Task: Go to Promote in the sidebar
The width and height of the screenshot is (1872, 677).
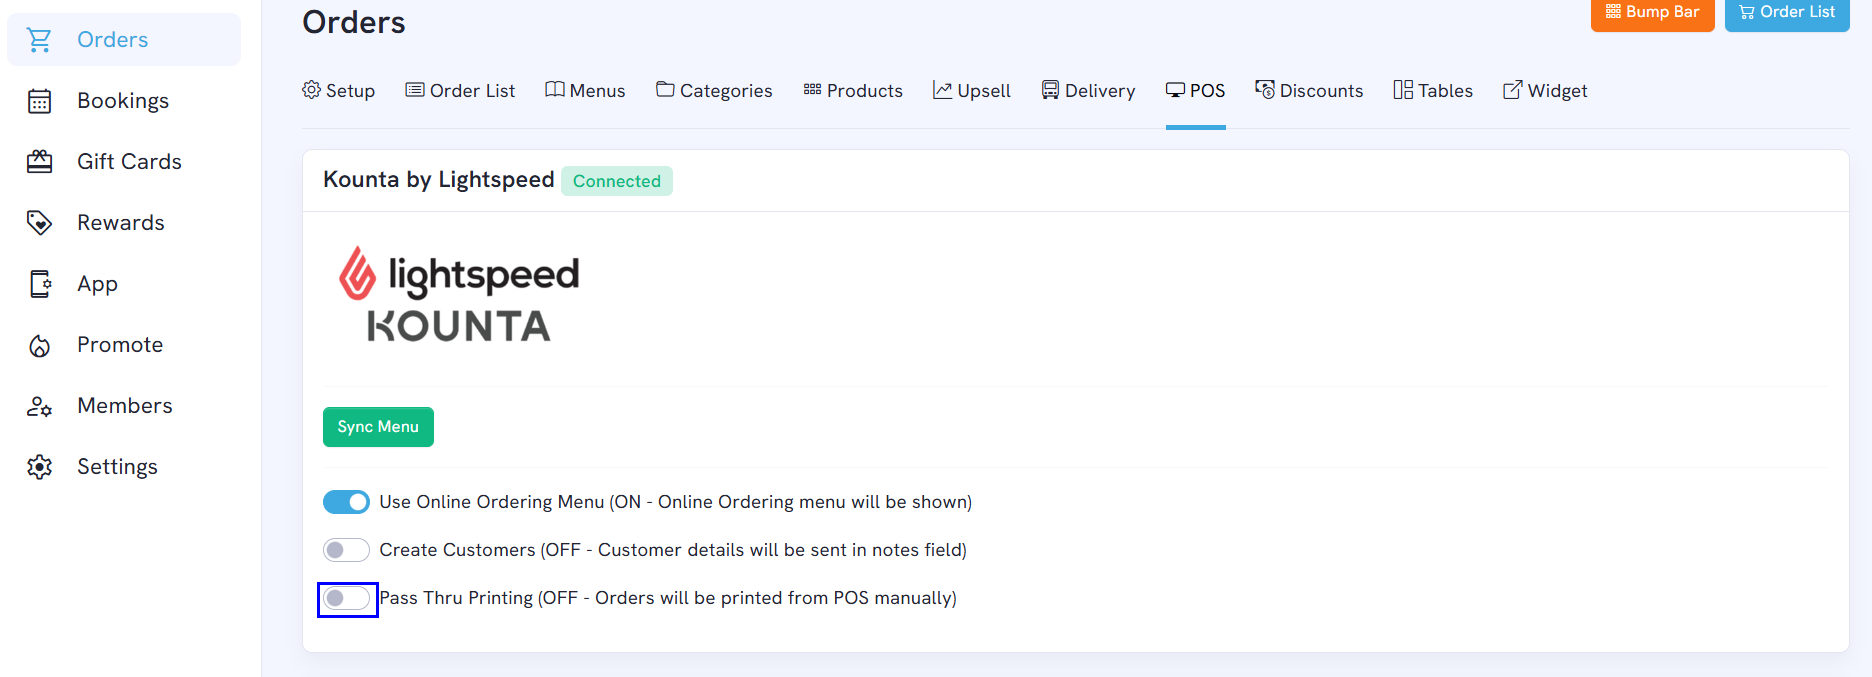Action: point(124,345)
